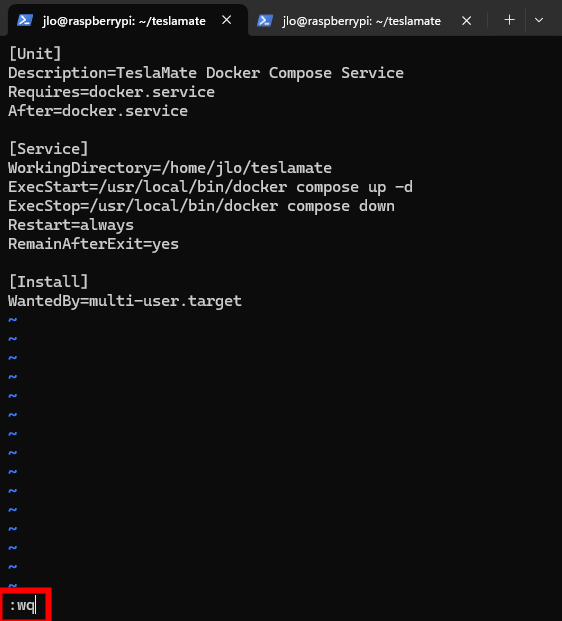This screenshot has width=562, height=621.
Task: Click the Requires=docker.service line
Action: coord(111,92)
